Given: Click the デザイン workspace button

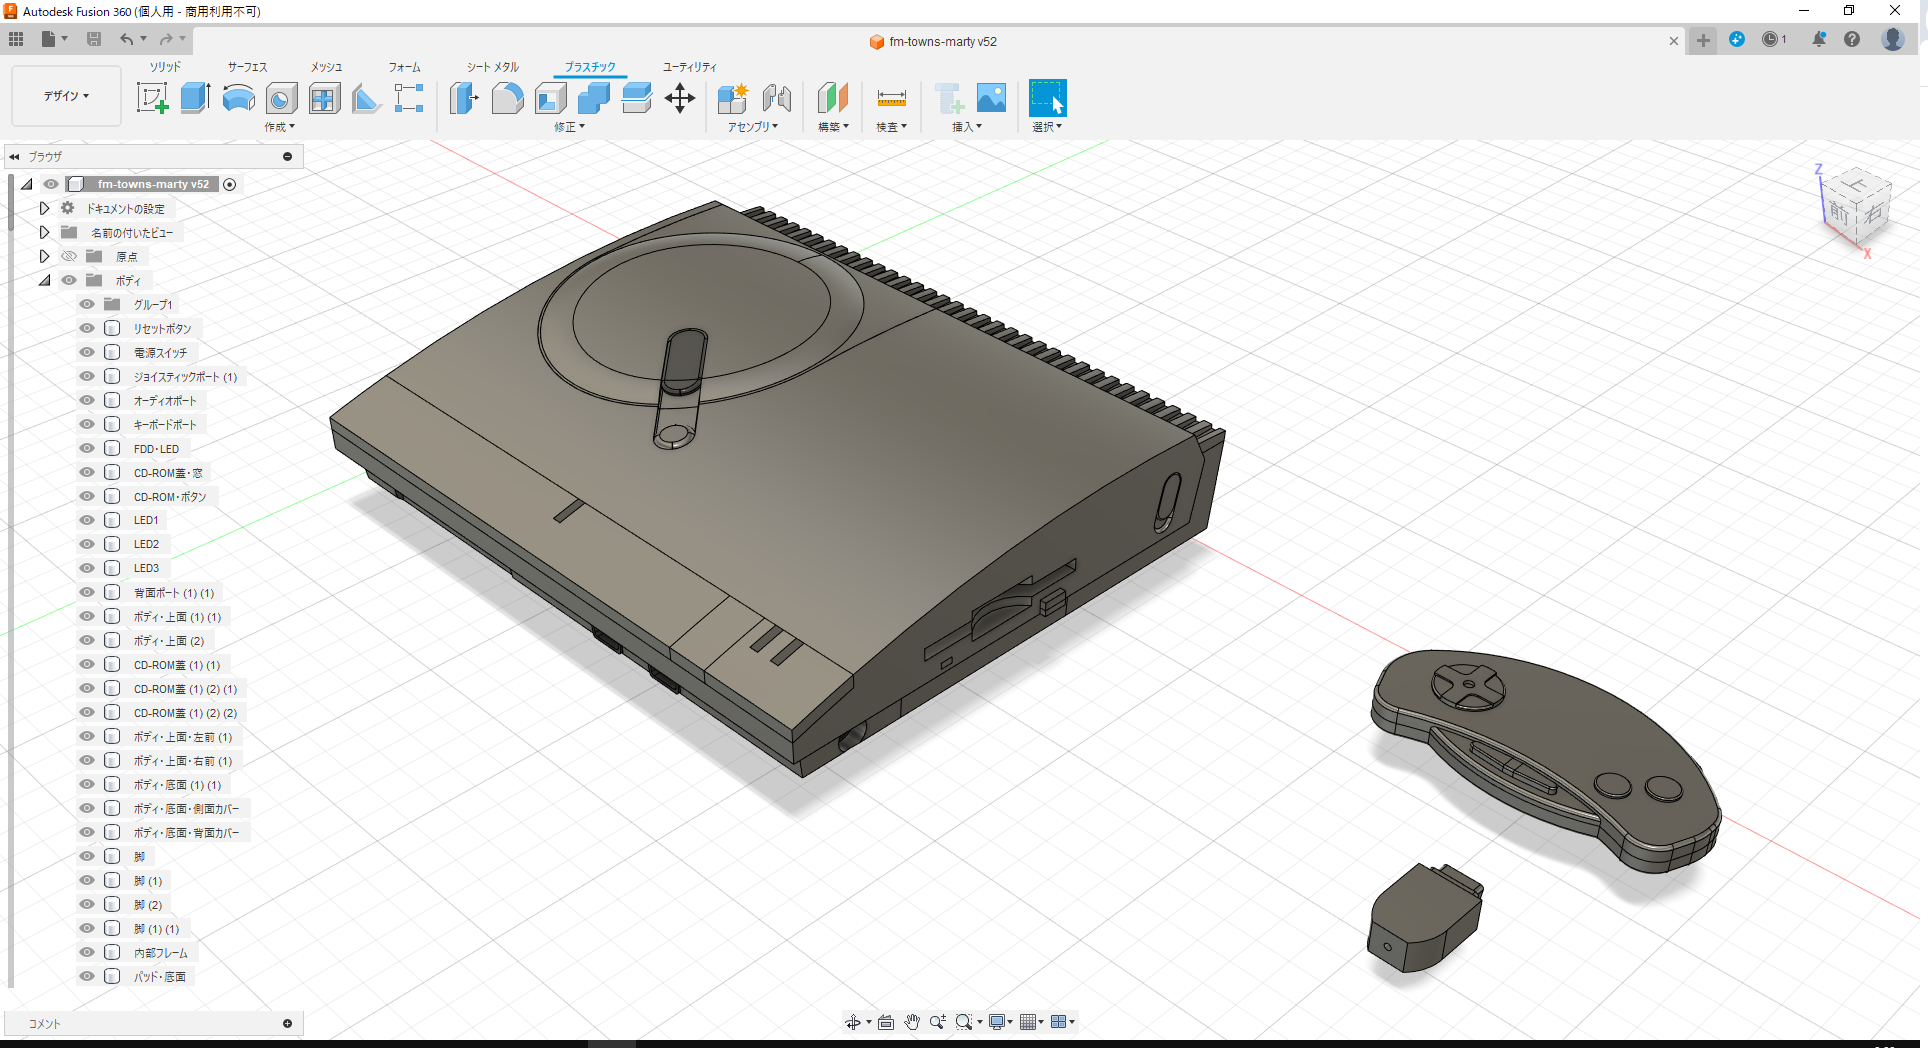Looking at the screenshot, I should 64,96.
